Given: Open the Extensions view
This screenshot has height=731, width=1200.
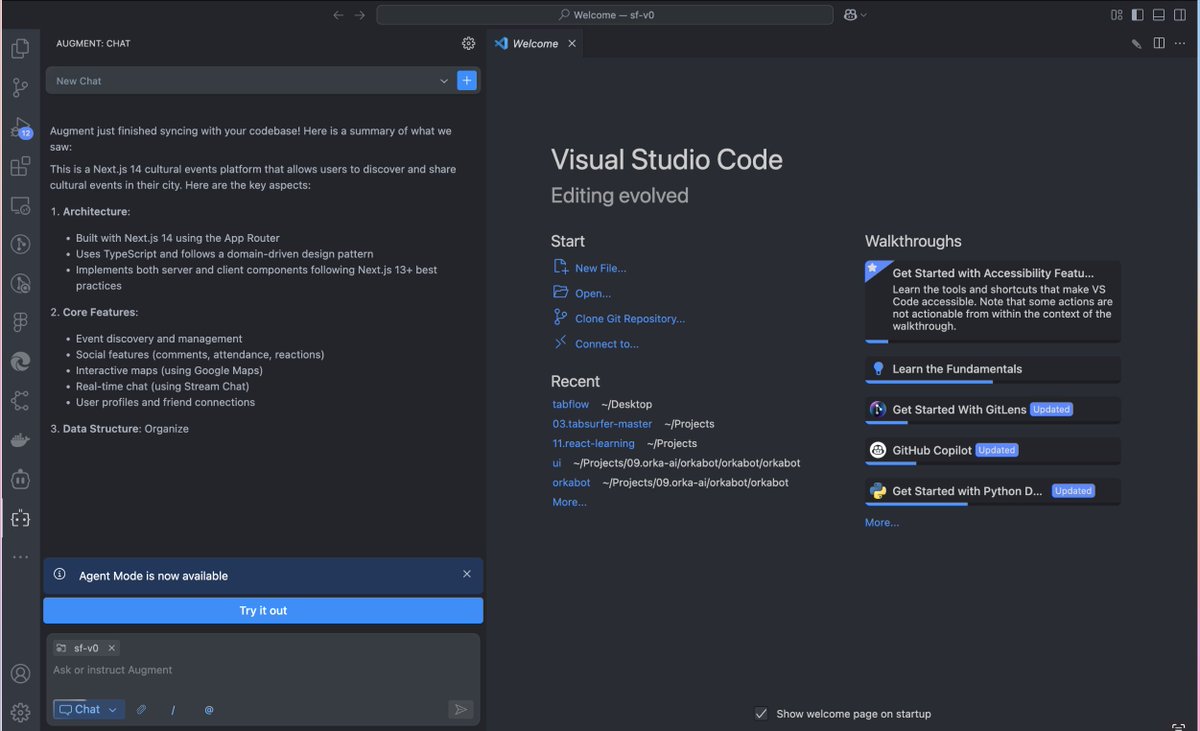Looking at the screenshot, I should point(20,166).
